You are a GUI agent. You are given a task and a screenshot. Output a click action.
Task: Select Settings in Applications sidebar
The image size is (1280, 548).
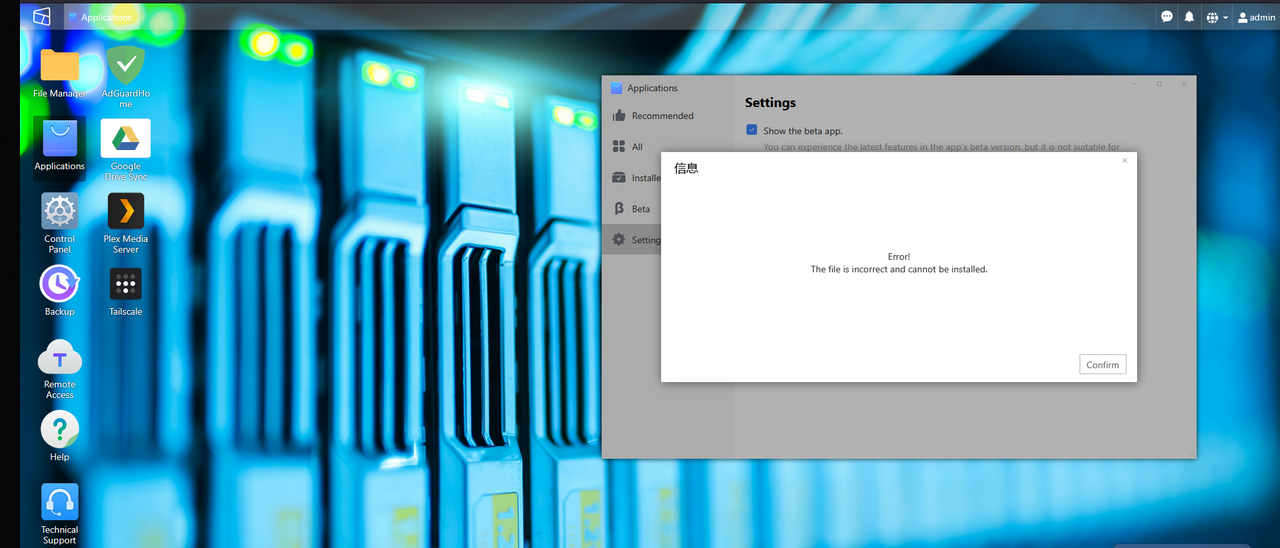[631, 240]
